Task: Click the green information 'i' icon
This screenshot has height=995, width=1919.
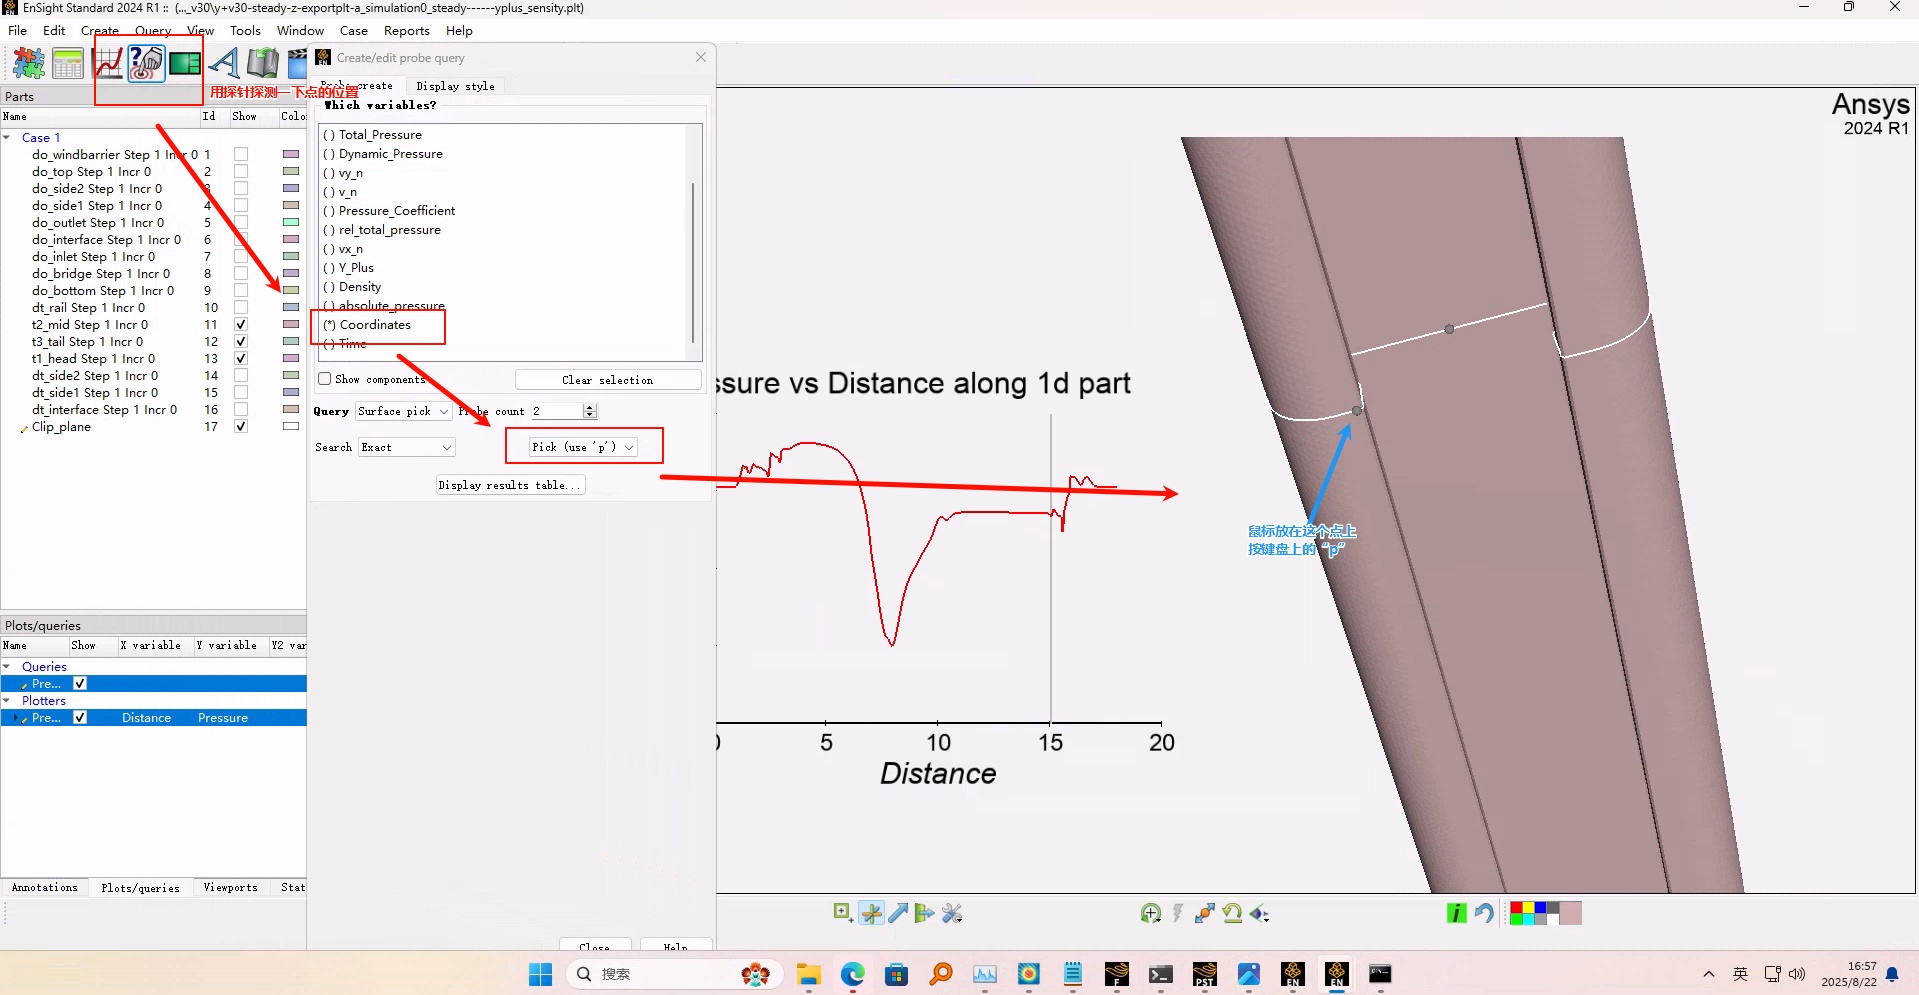Action: tap(1456, 913)
